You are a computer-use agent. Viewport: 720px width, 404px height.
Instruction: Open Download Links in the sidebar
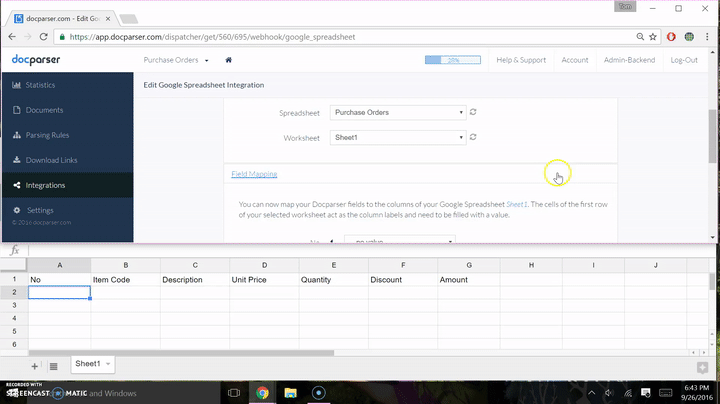coord(50,160)
